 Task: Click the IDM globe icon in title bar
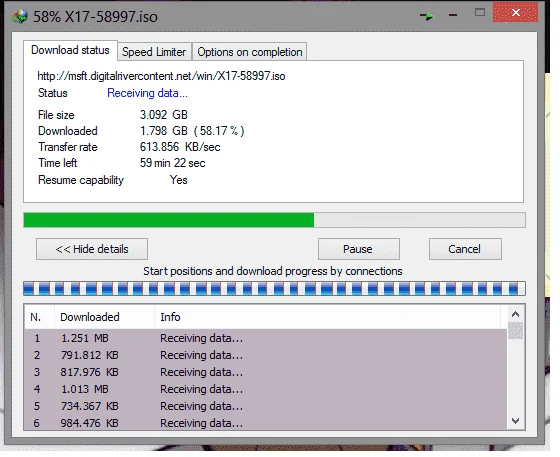click(19, 16)
